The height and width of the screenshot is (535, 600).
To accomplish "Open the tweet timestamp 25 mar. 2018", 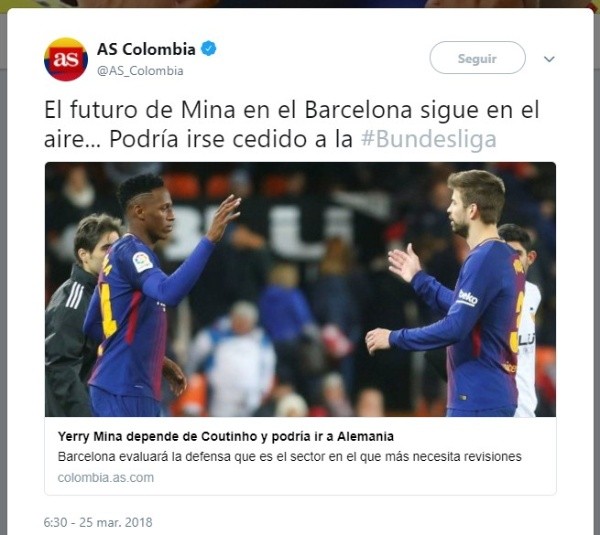I will coord(98,522).
